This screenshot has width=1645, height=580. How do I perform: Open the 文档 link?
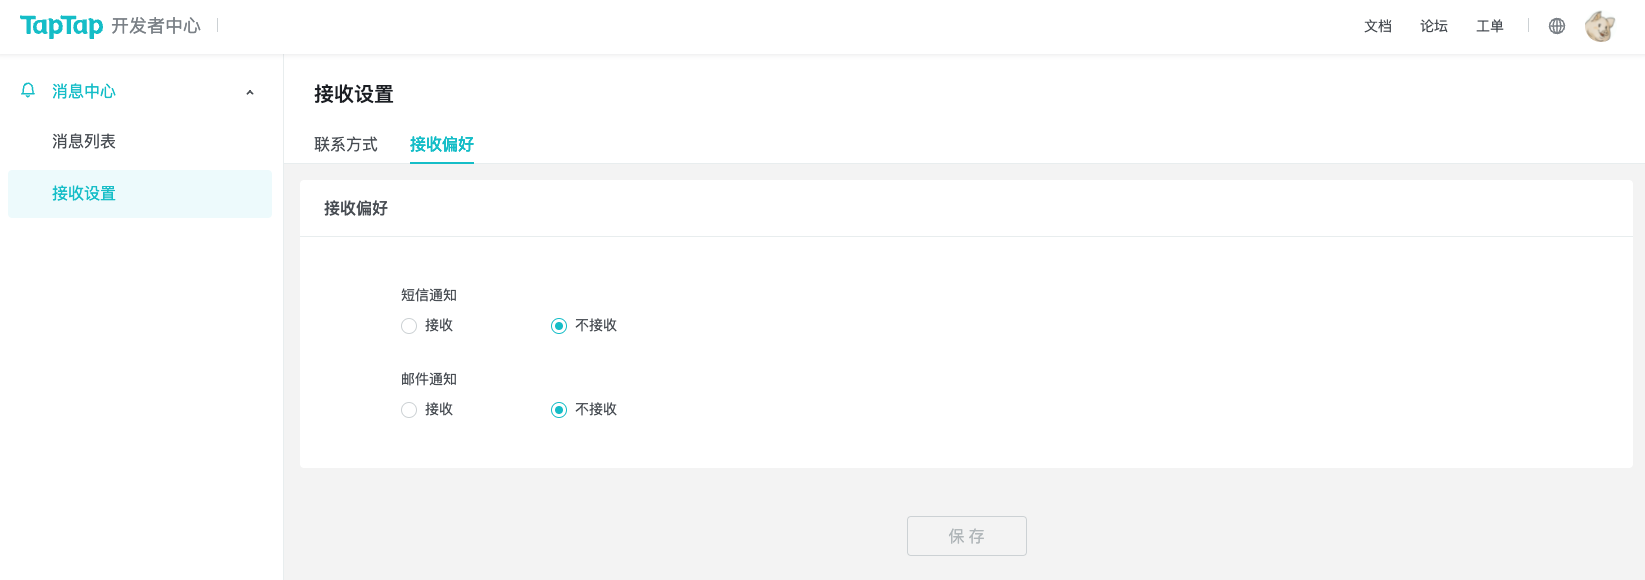pyautogui.click(x=1378, y=26)
